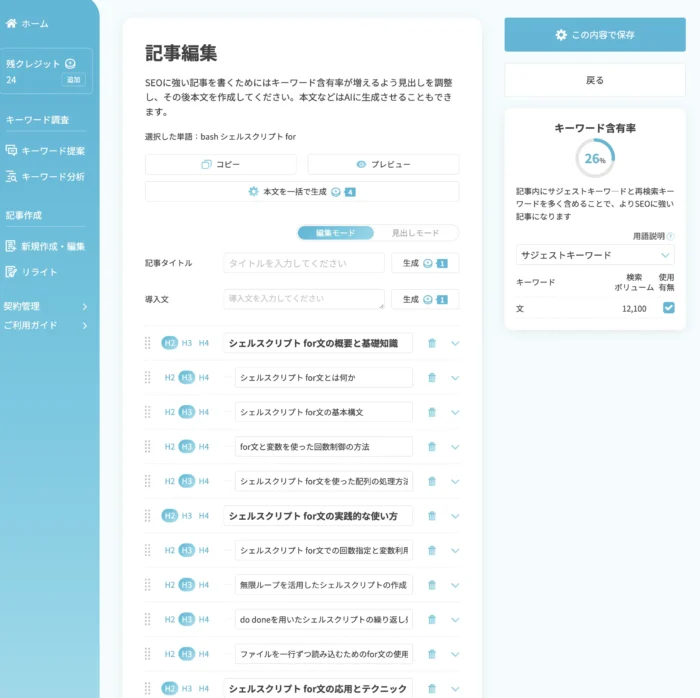Screen dimensions: 700x698
Task: Click the 用語説明 help icon
Action: point(670,237)
